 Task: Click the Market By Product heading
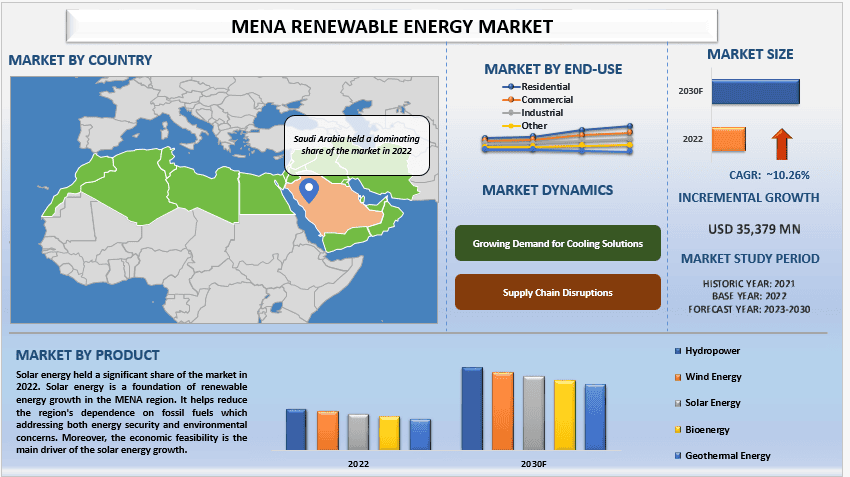(87, 355)
